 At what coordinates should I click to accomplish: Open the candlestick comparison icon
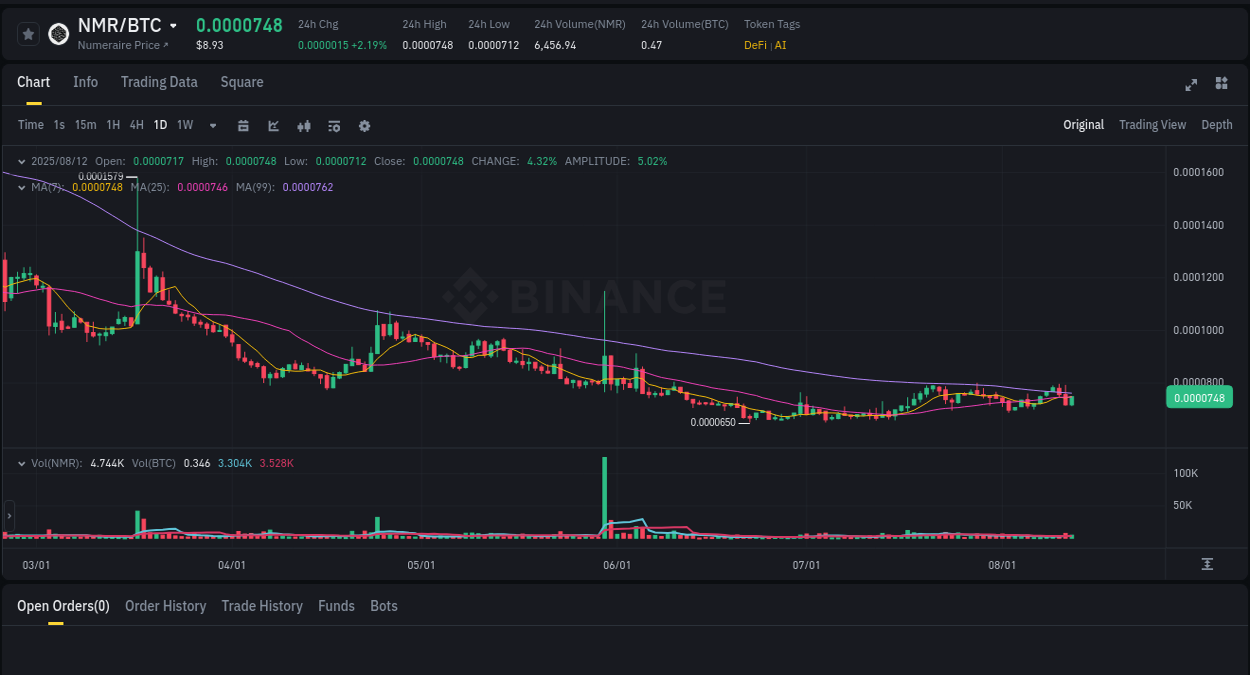coord(303,125)
